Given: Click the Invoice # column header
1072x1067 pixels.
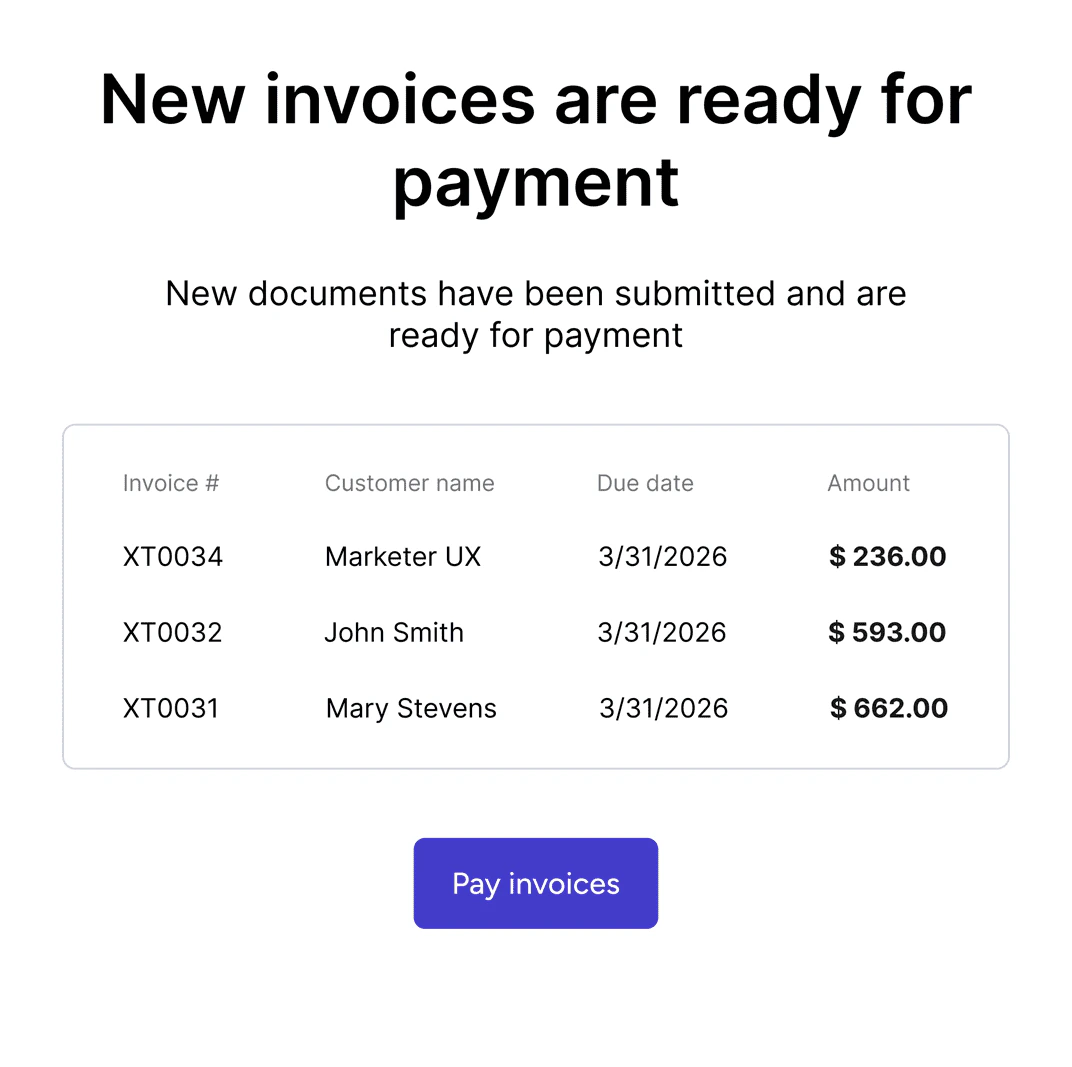Looking at the screenshot, I should (170, 483).
